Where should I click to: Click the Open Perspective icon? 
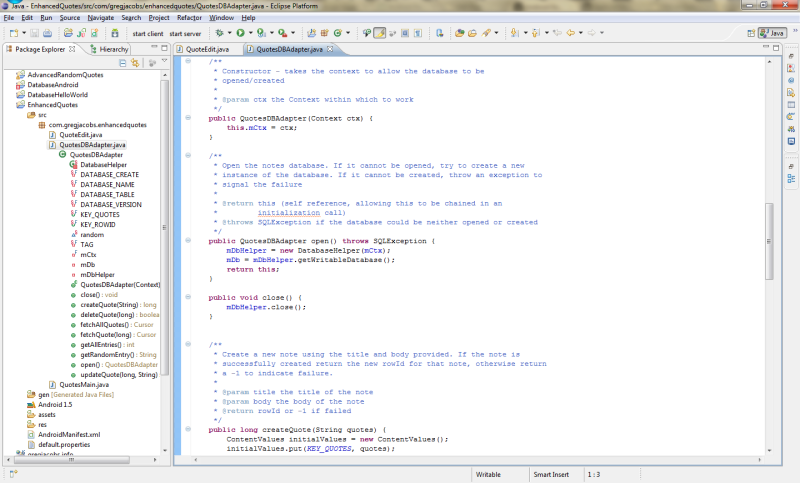pos(749,33)
